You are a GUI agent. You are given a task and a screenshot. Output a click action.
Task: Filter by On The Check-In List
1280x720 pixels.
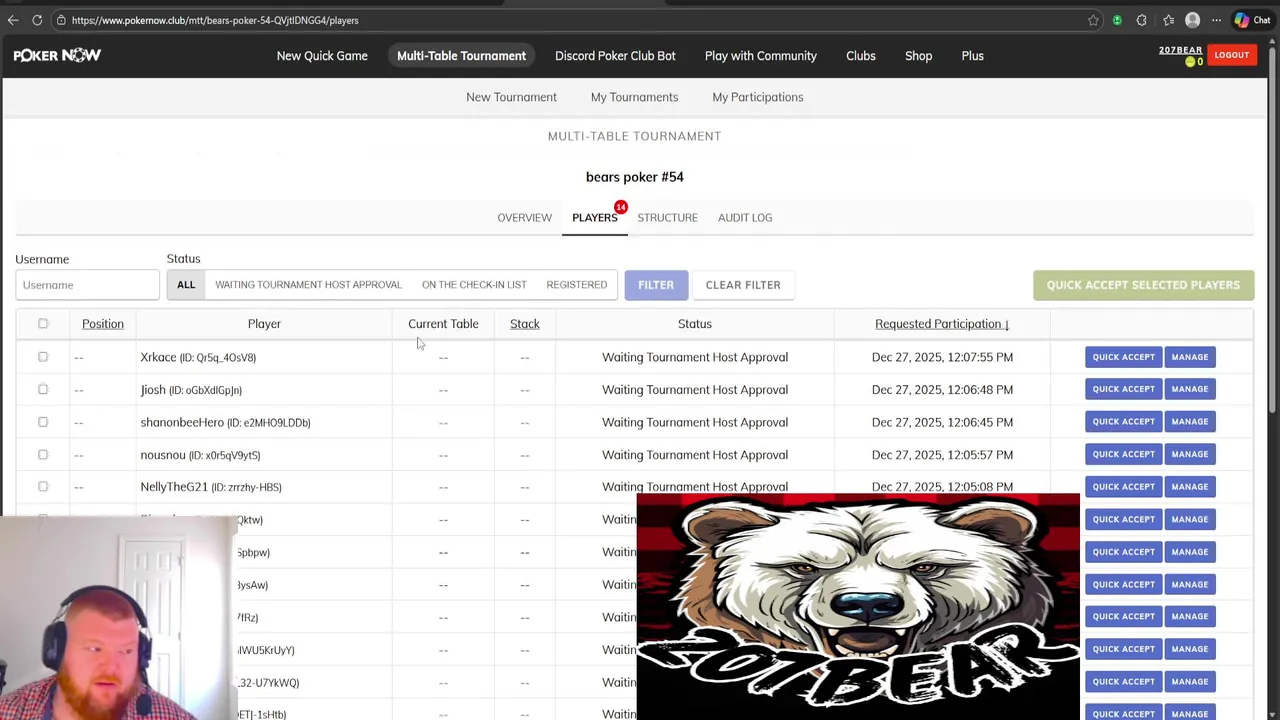[474, 285]
